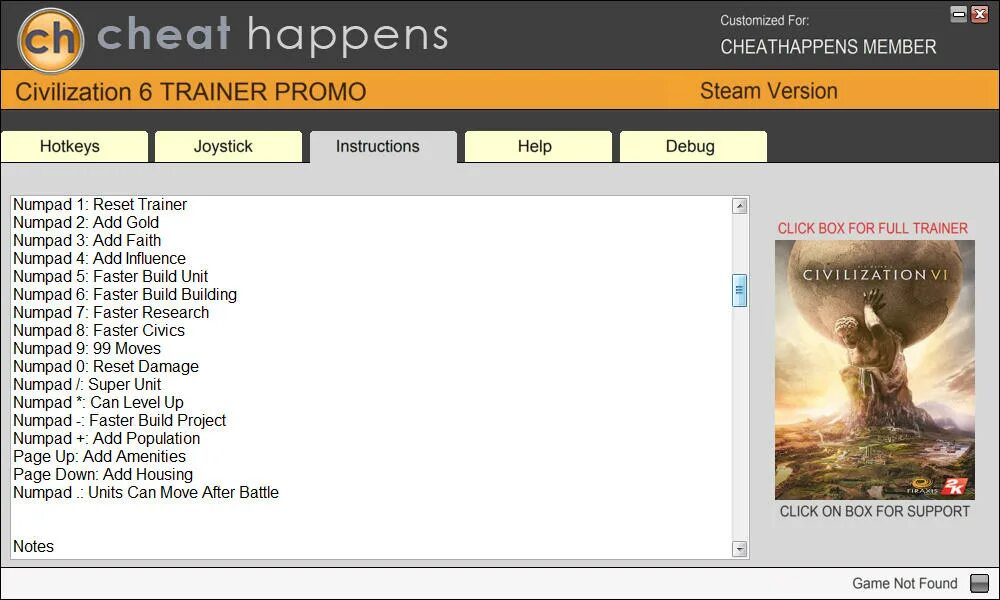Minimize the trainer window
Viewport: 1000px width, 600px height.
coord(959,14)
